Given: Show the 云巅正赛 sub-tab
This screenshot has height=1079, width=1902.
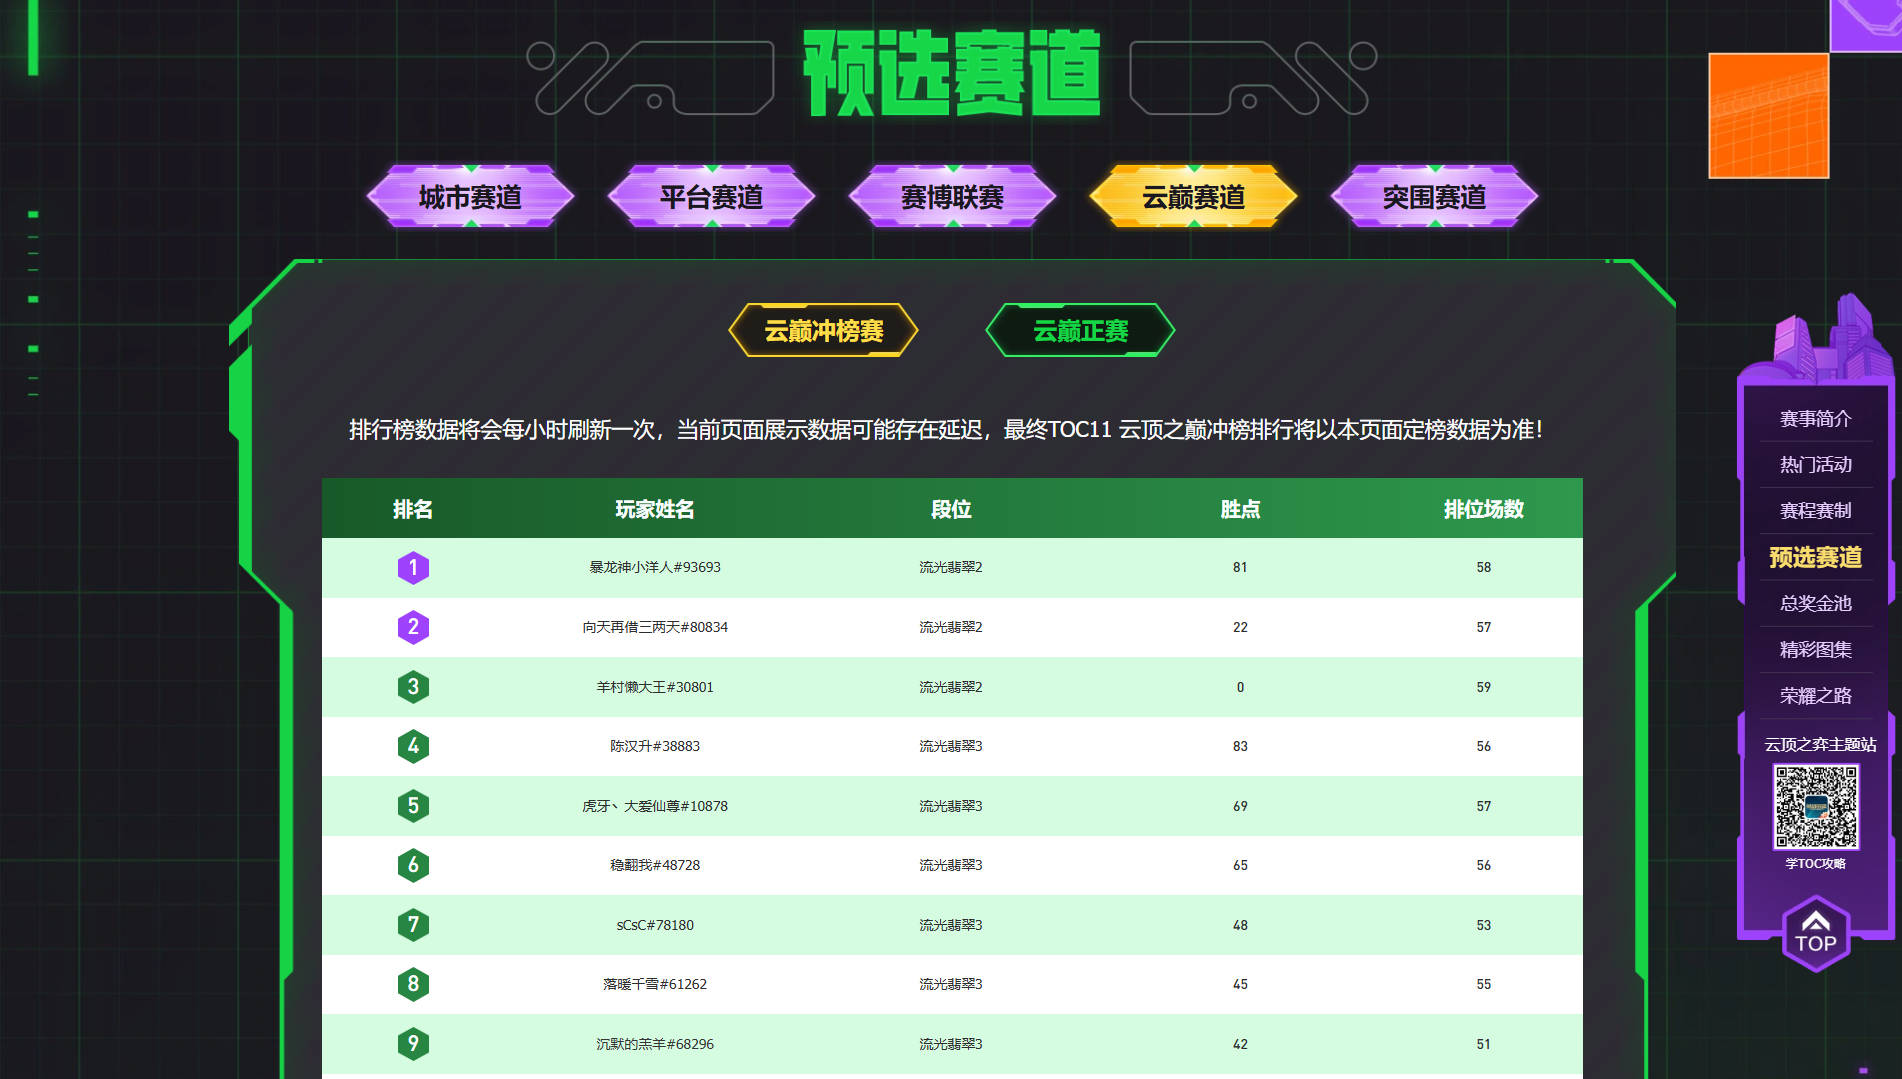Looking at the screenshot, I should coord(1080,331).
